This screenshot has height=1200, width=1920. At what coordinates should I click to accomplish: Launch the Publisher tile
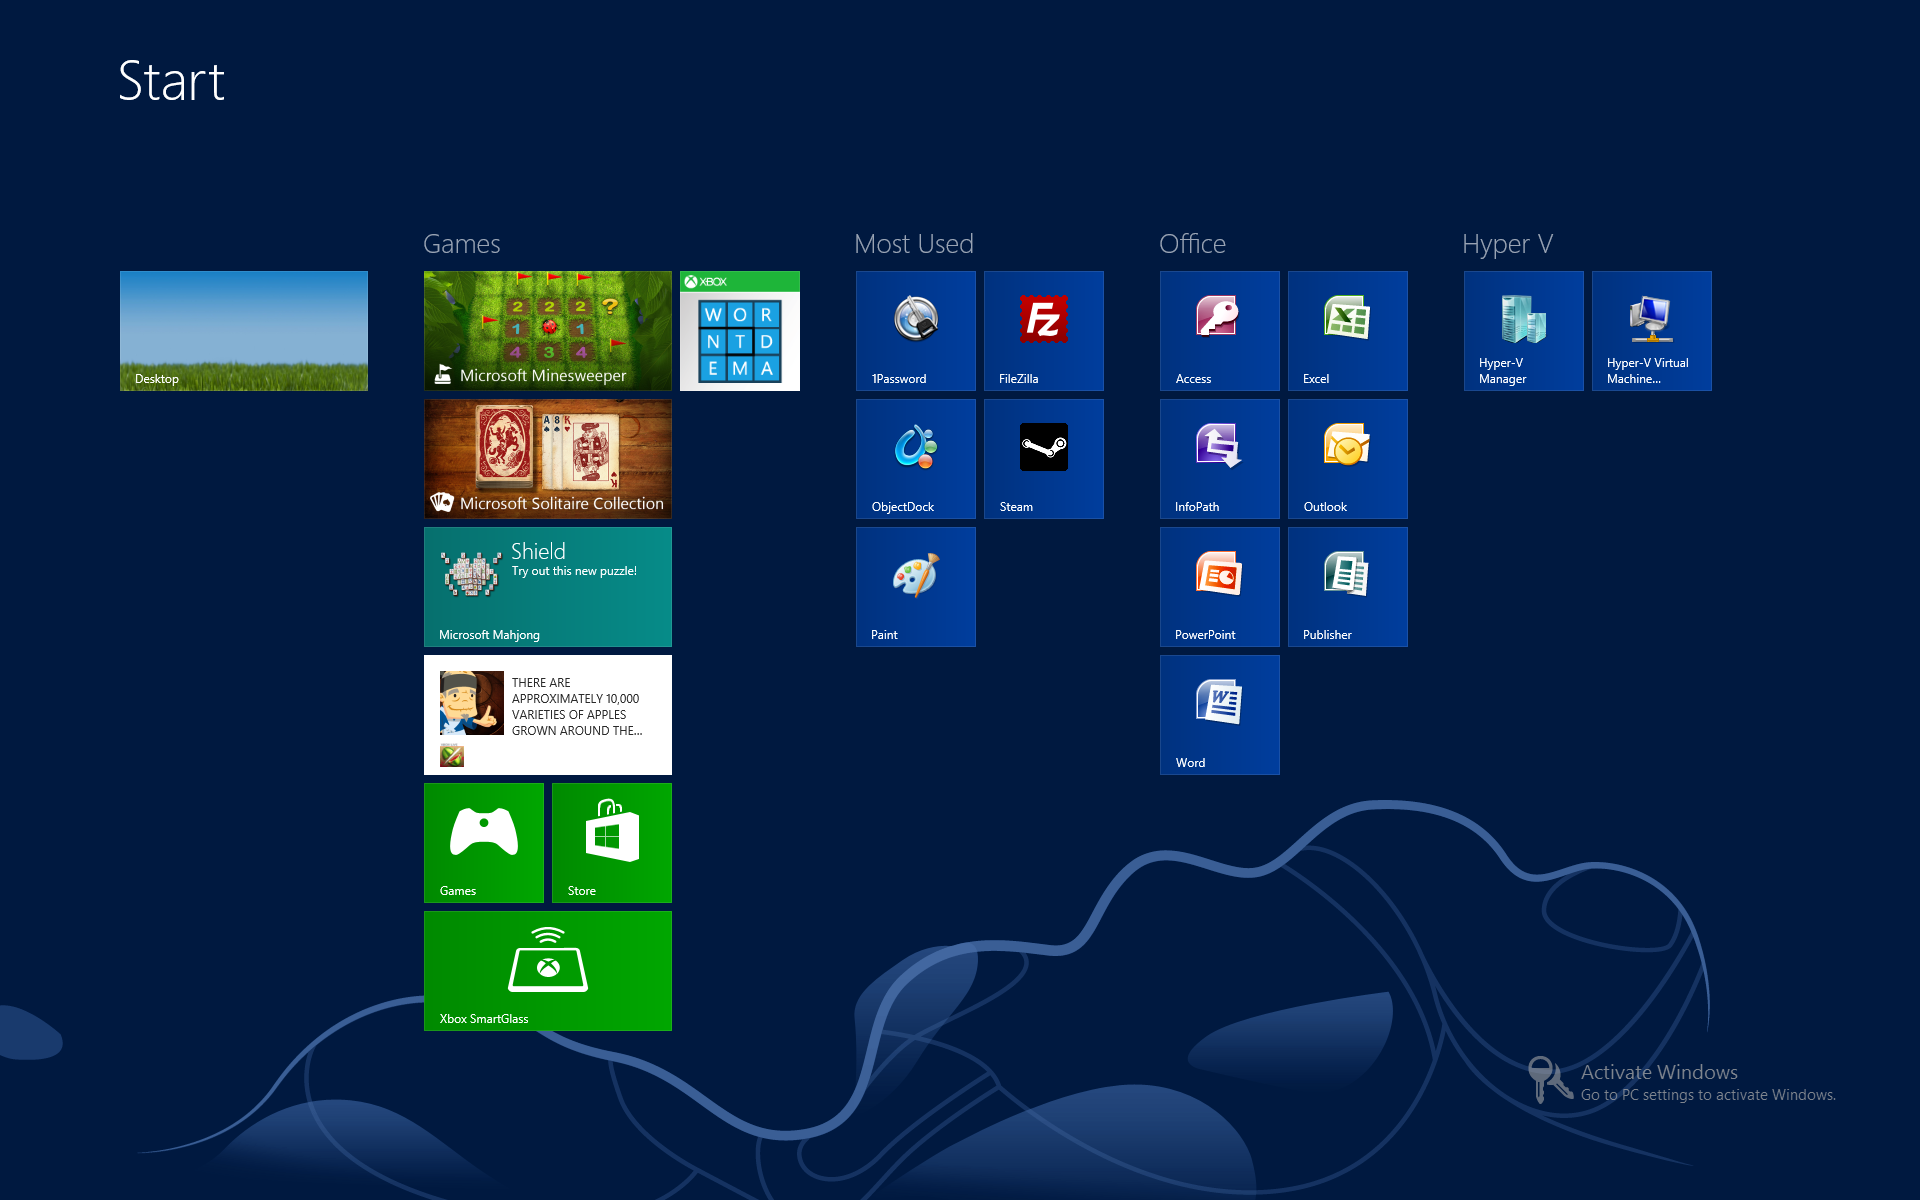coord(1348,587)
